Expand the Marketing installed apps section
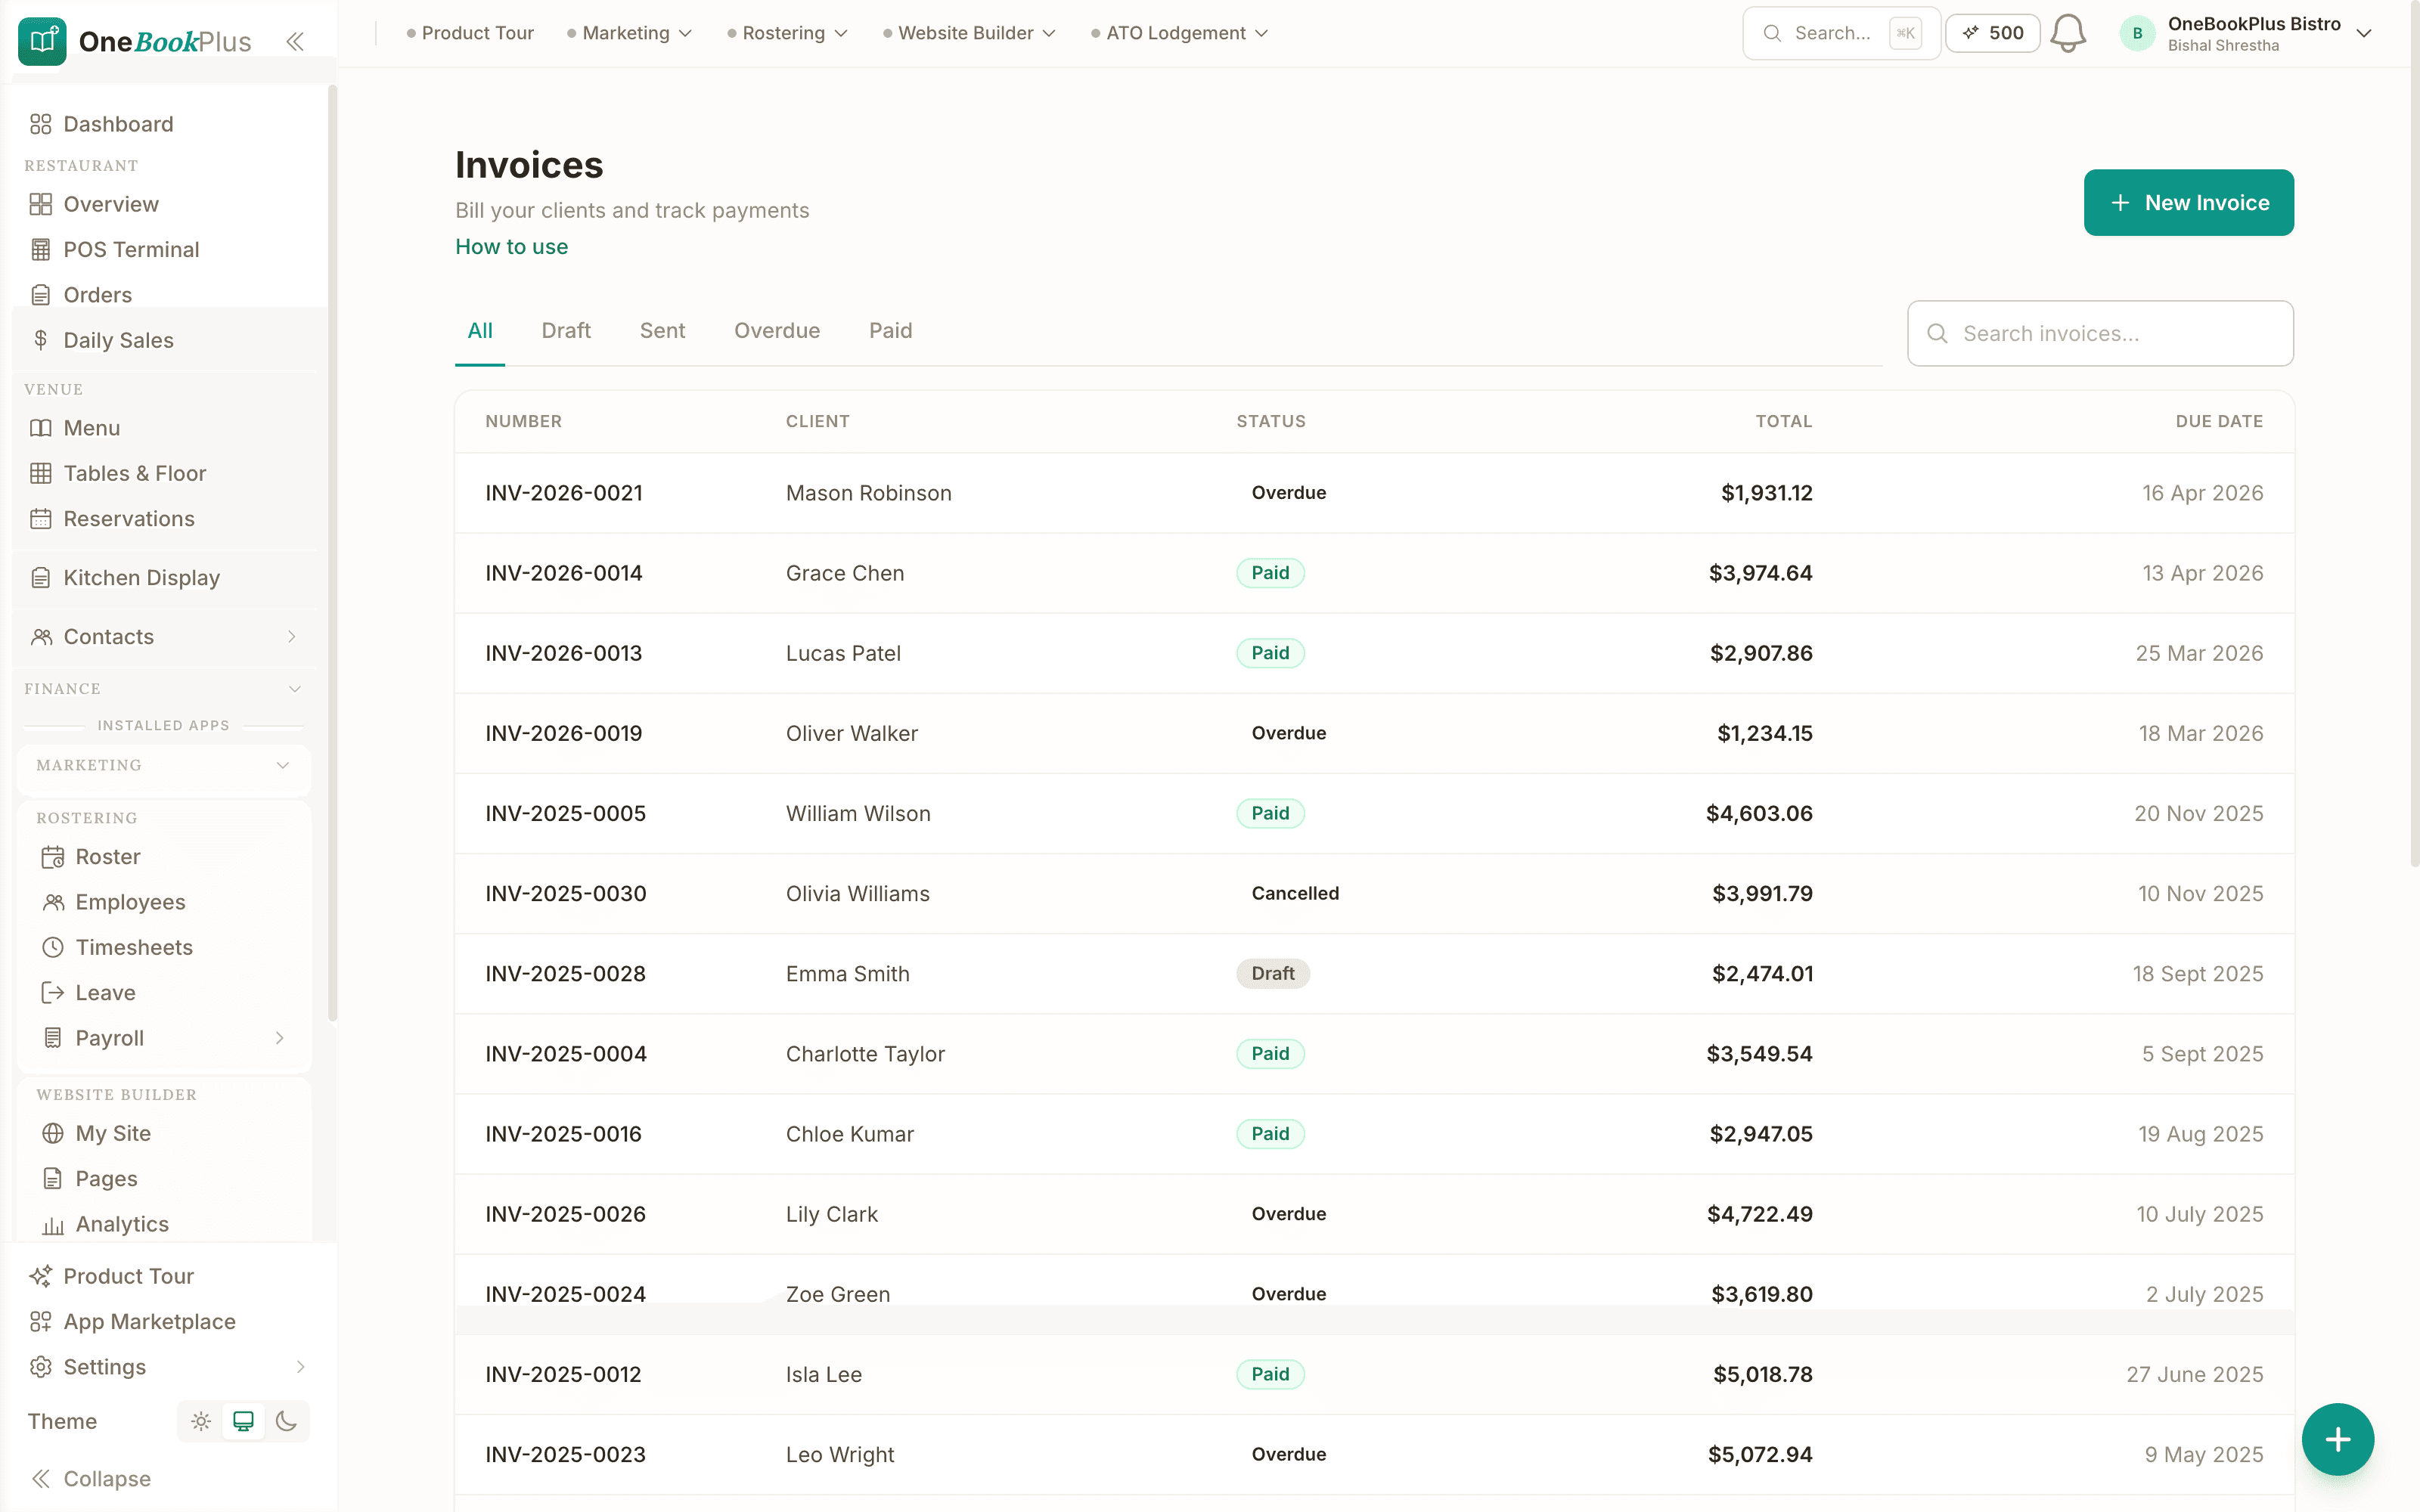Image resolution: width=2420 pixels, height=1512 pixels. pos(282,765)
